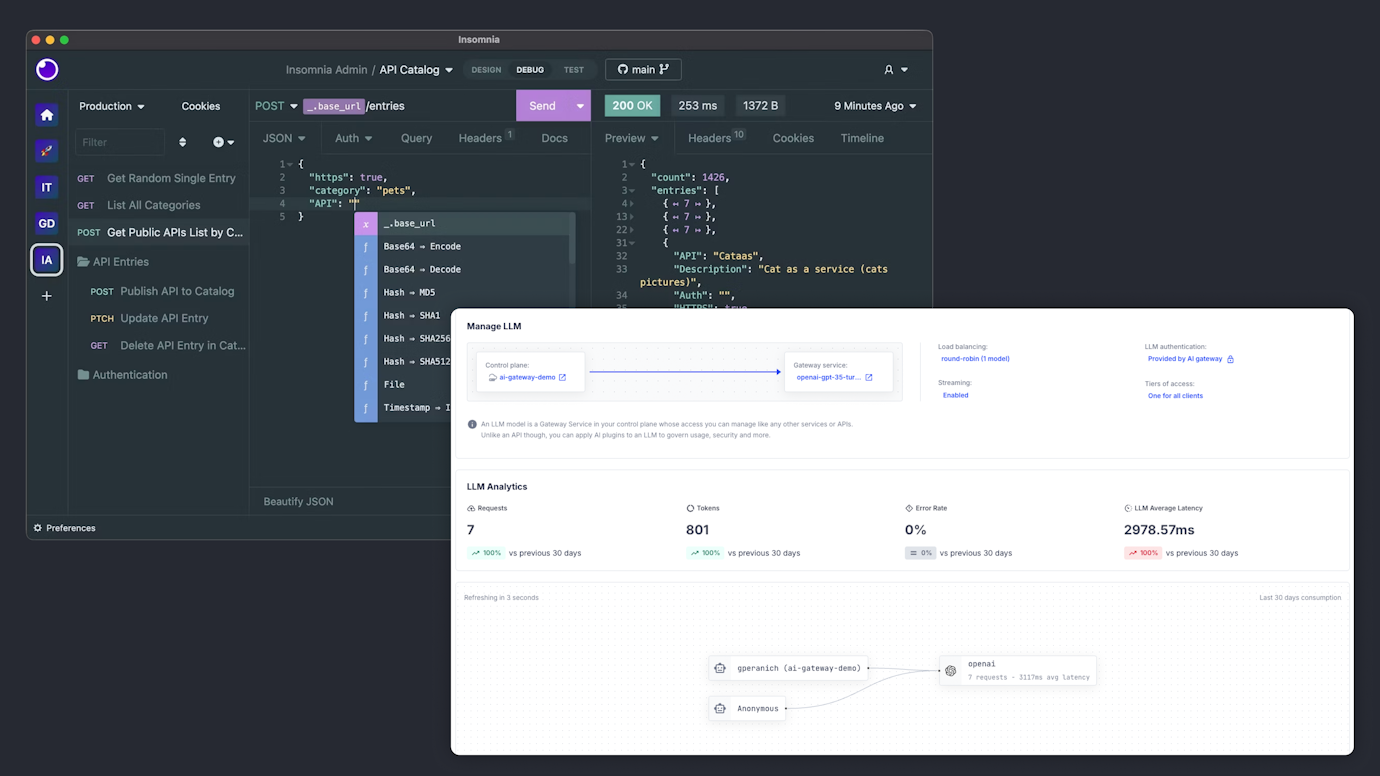Select the IA workspace icon
Screen dimensions: 1380x776
coord(46,259)
